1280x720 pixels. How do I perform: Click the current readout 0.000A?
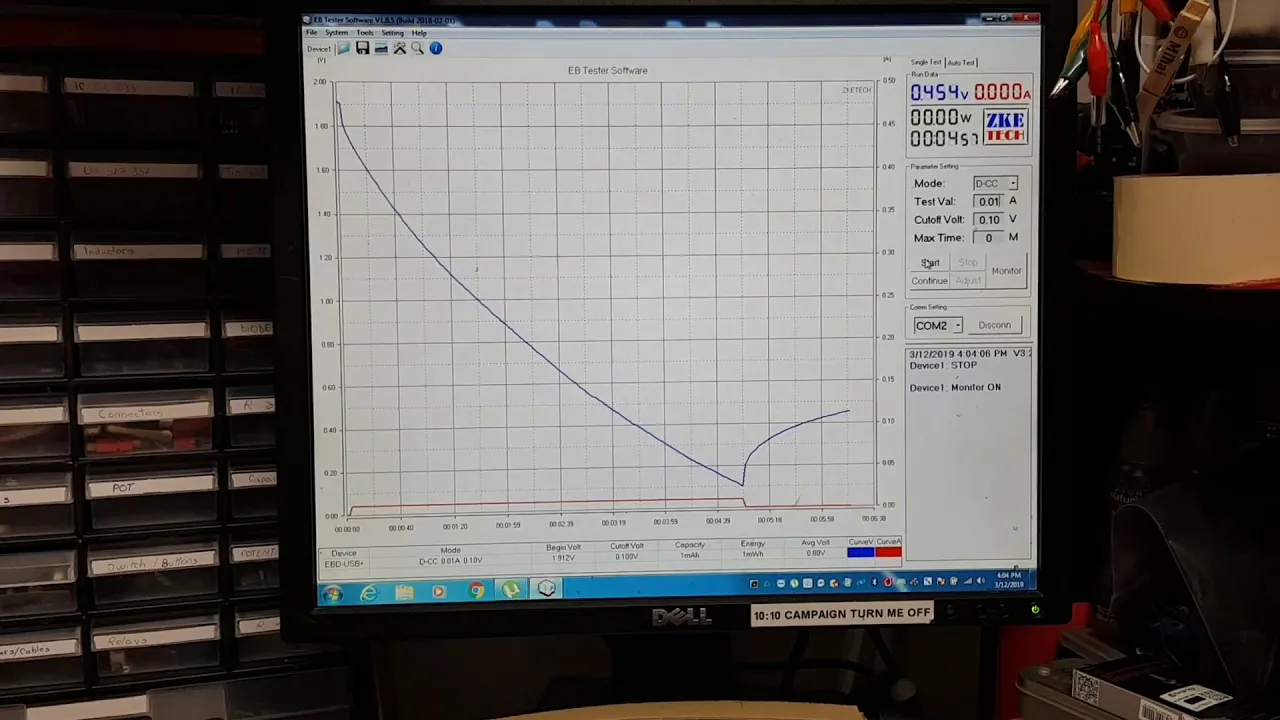tap(1001, 93)
